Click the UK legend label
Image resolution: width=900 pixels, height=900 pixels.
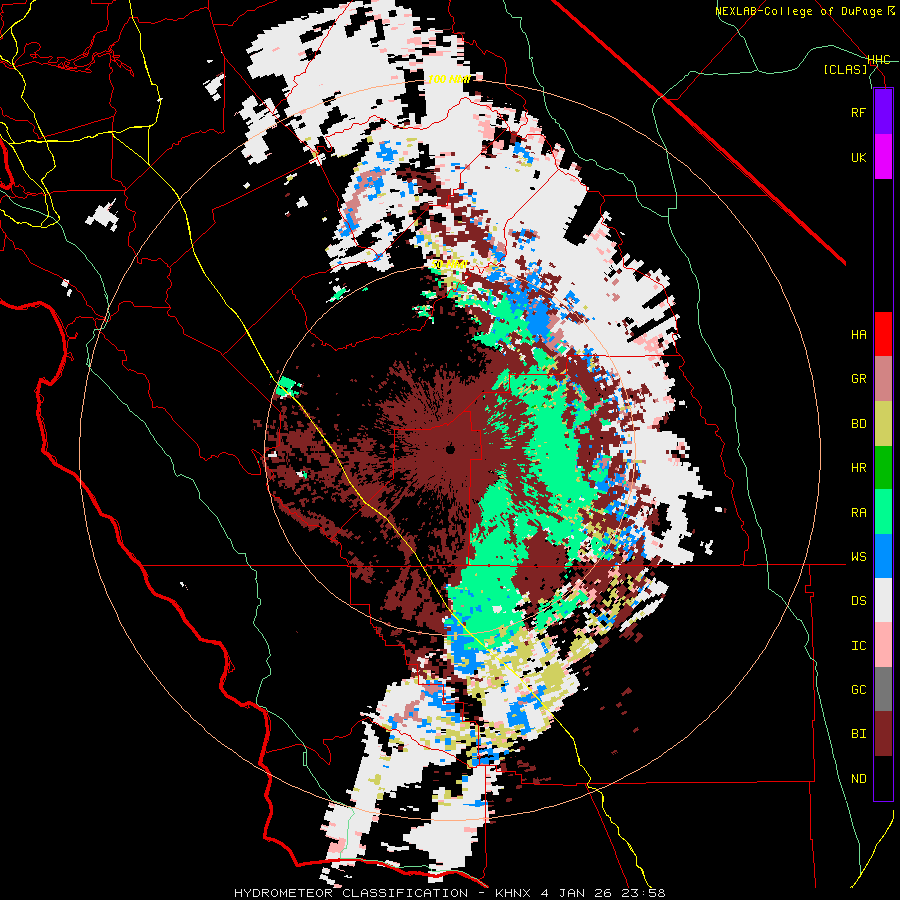[858, 157]
